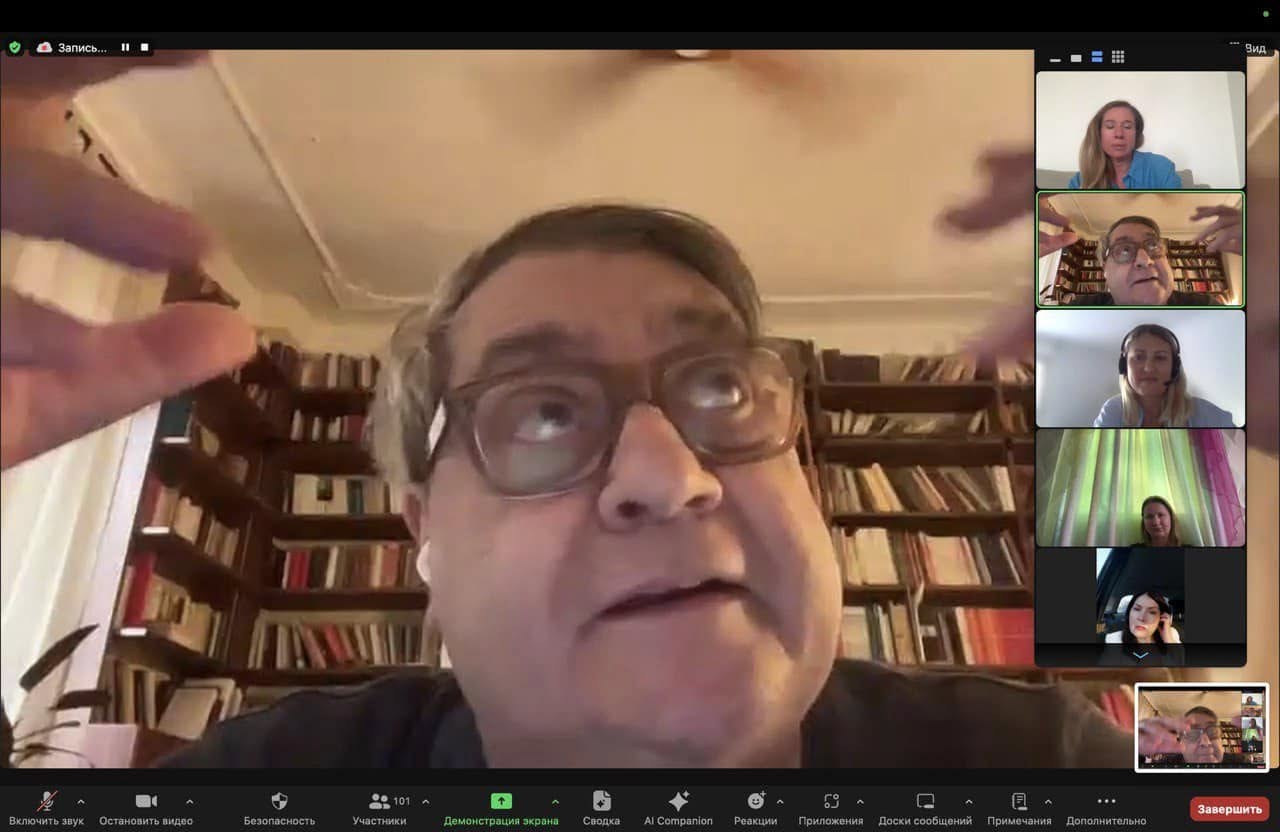
Task: Open the Реакции emoji reactions
Action: [x=756, y=801]
